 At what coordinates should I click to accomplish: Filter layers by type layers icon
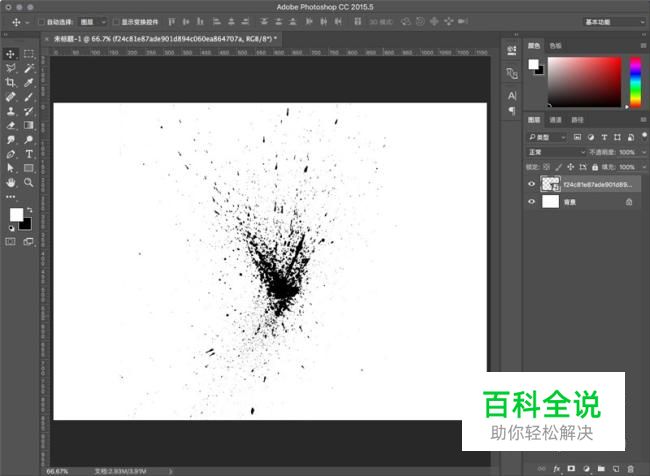[x=604, y=137]
